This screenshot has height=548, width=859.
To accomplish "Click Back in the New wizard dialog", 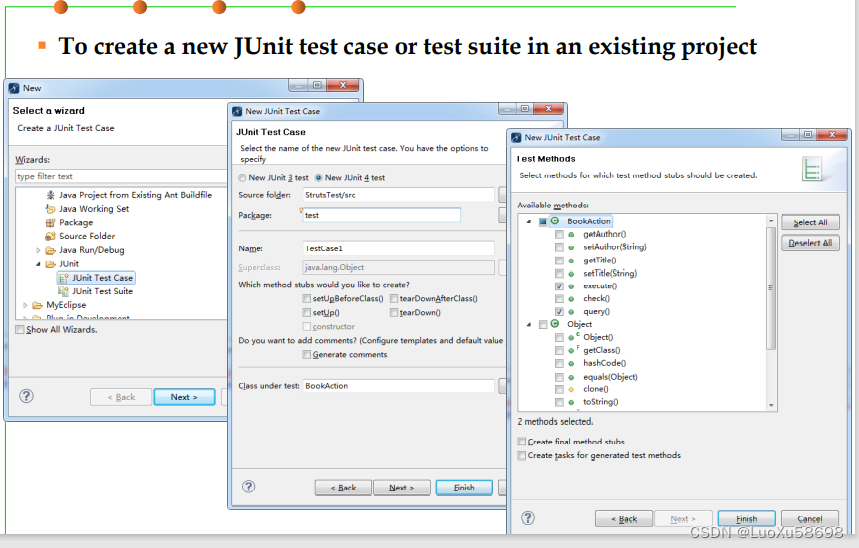I will click(x=121, y=397).
